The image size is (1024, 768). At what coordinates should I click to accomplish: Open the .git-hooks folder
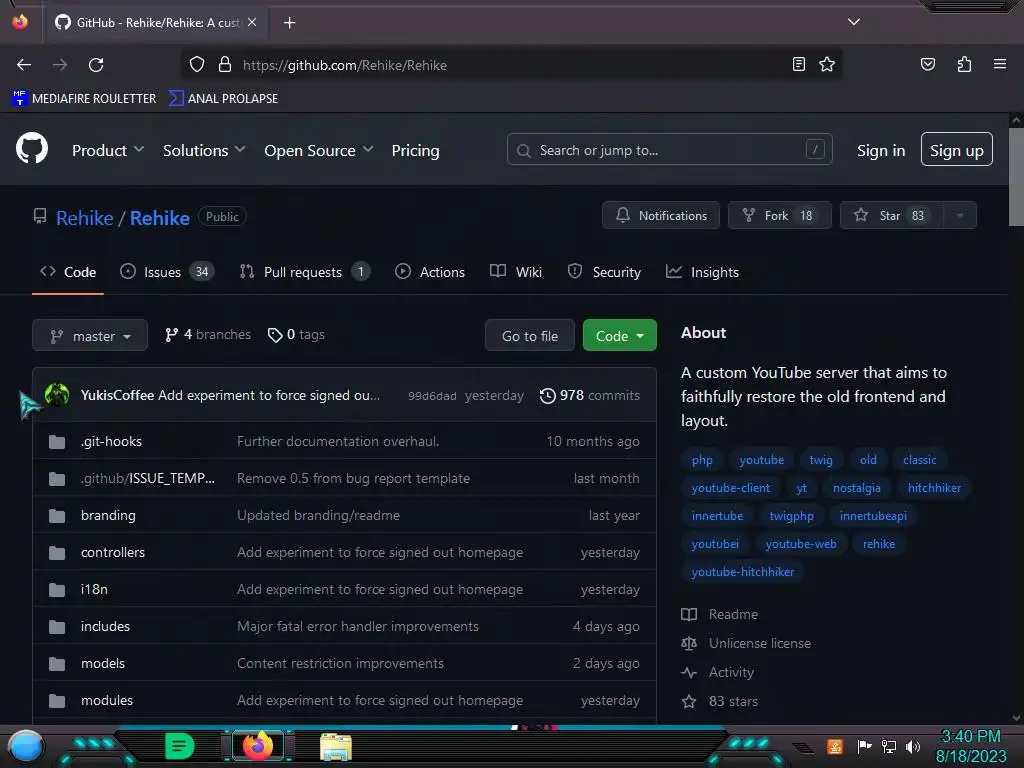(111, 441)
